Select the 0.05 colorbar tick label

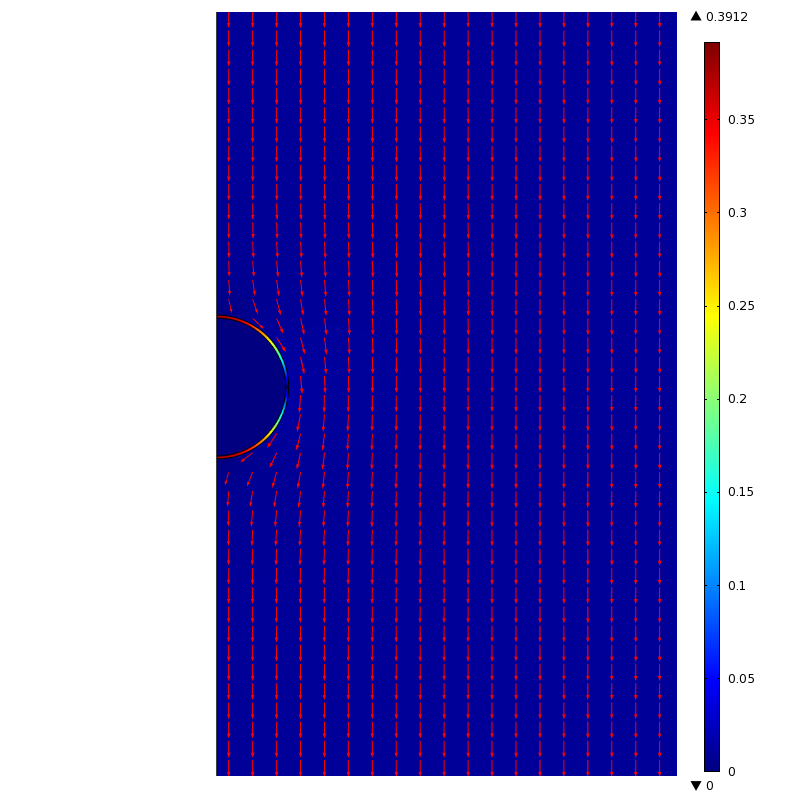(741, 678)
